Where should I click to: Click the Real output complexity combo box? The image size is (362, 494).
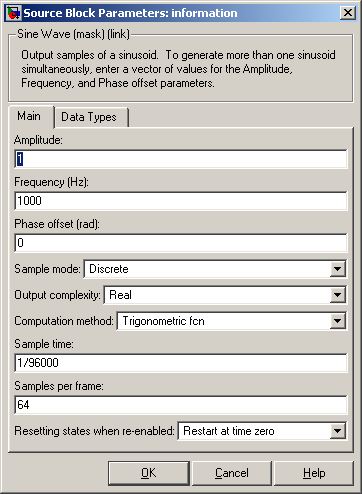[x=225, y=295]
